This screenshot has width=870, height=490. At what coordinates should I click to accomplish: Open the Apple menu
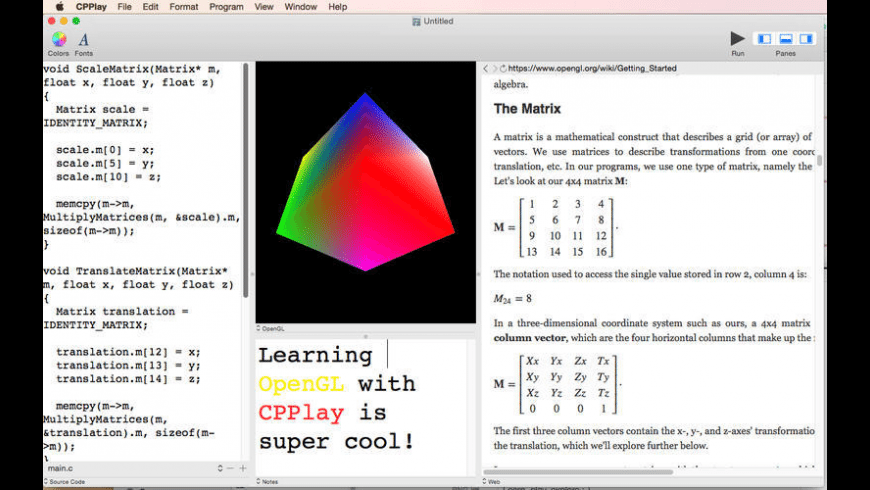[x=58, y=7]
